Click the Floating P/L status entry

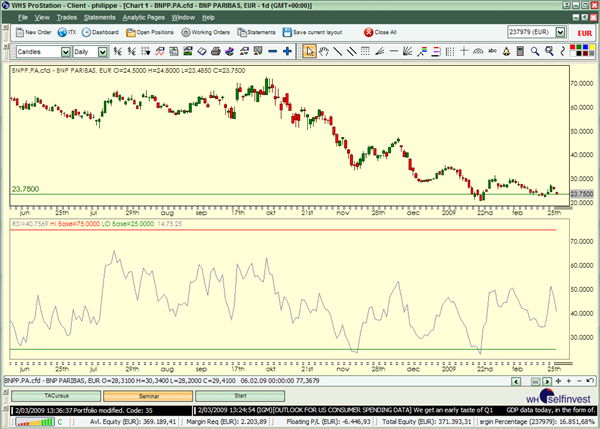[x=329, y=421]
